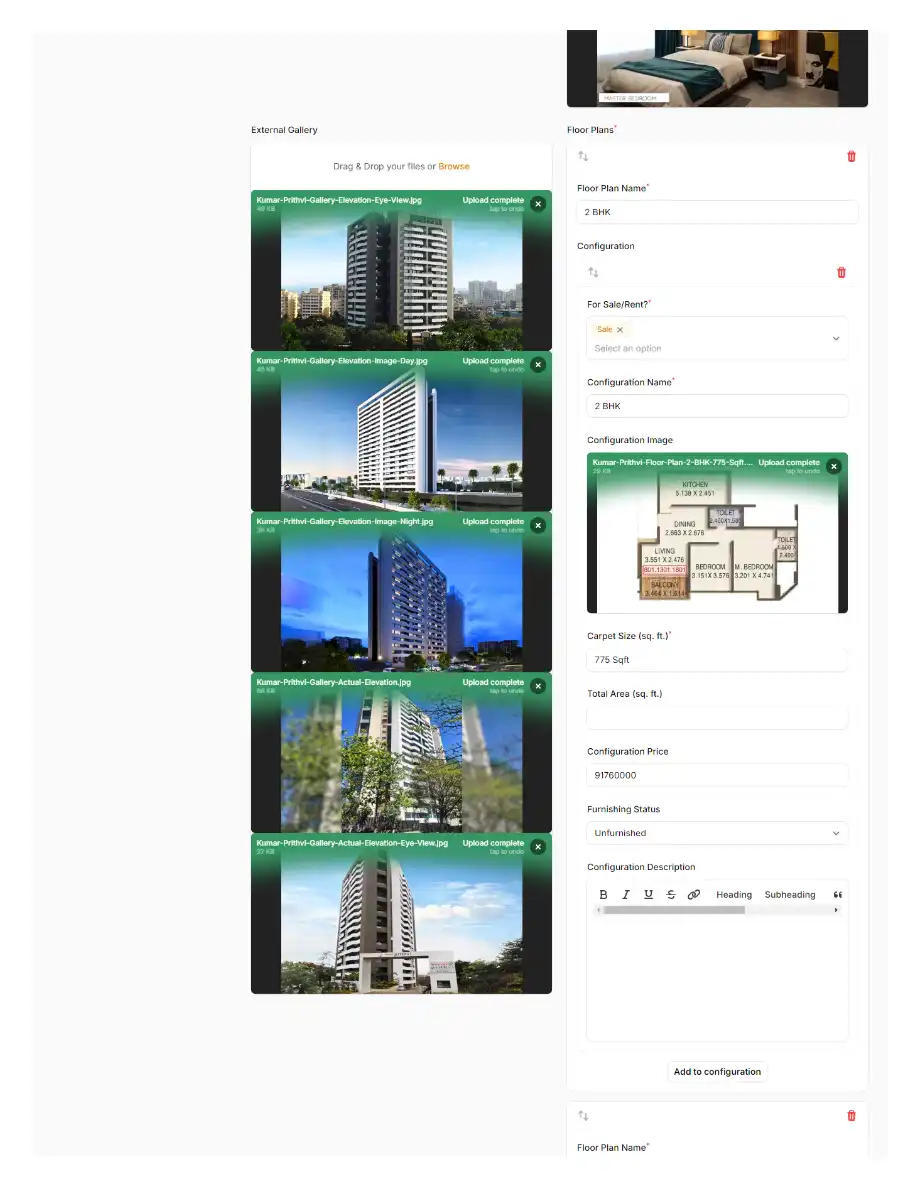
Task: Toggle bold formatting in Configuration Description
Action: click(603, 894)
